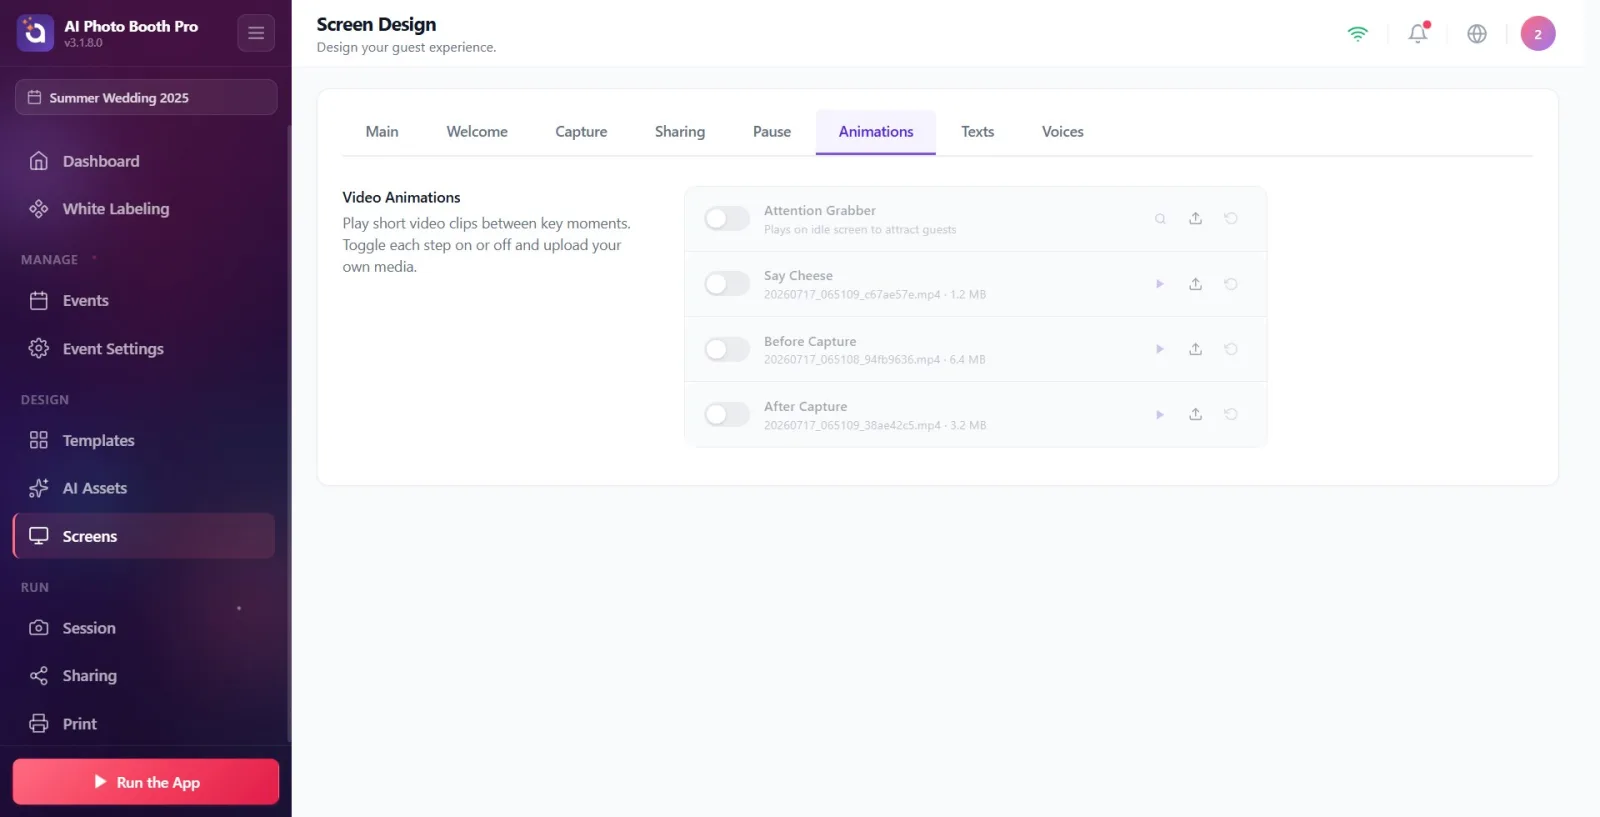Click the AI Assets sparkle icon
Image resolution: width=1600 pixels, height=817 pixels.
click(x=39, y=488)
